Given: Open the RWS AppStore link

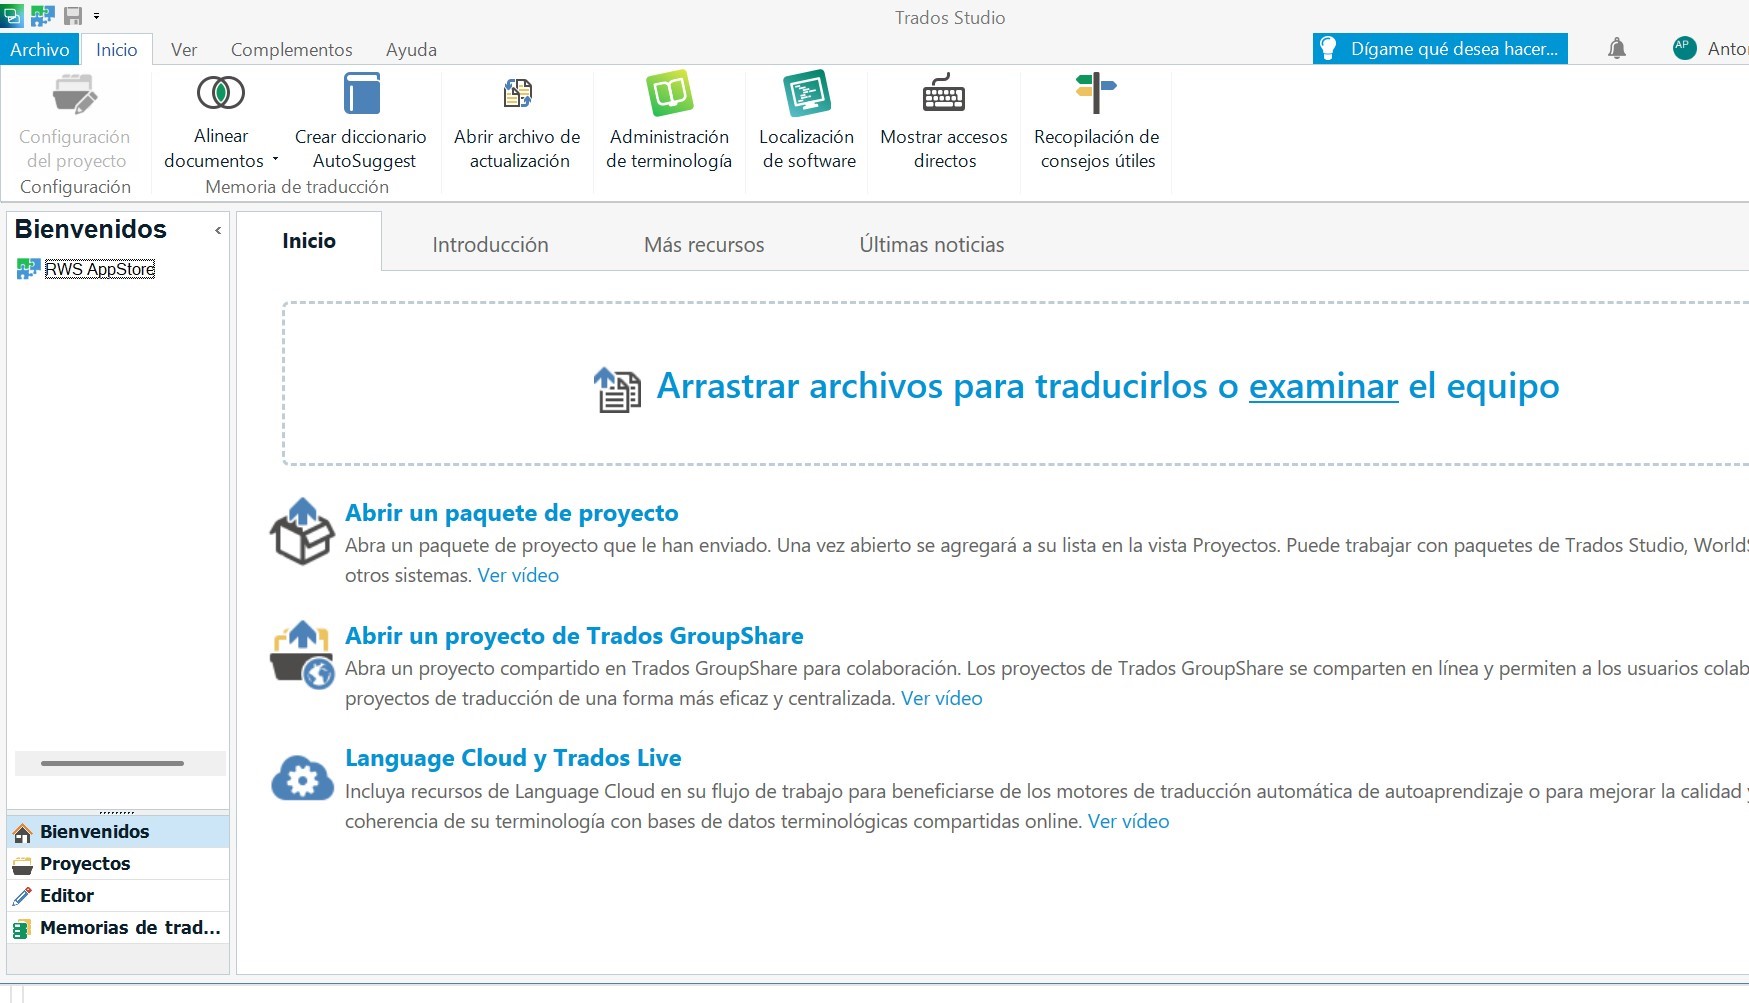Looking at the screenshot, I should click(98, 268).
